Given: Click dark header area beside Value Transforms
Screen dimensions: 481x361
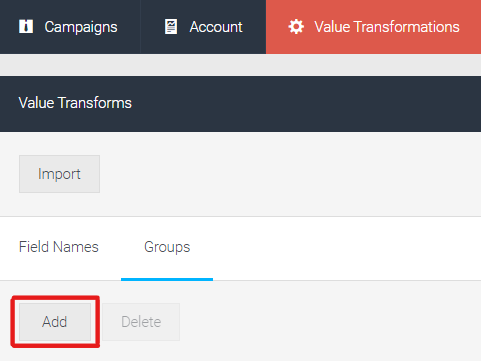Looking at the screenshot, I should [x=307, y=103].
